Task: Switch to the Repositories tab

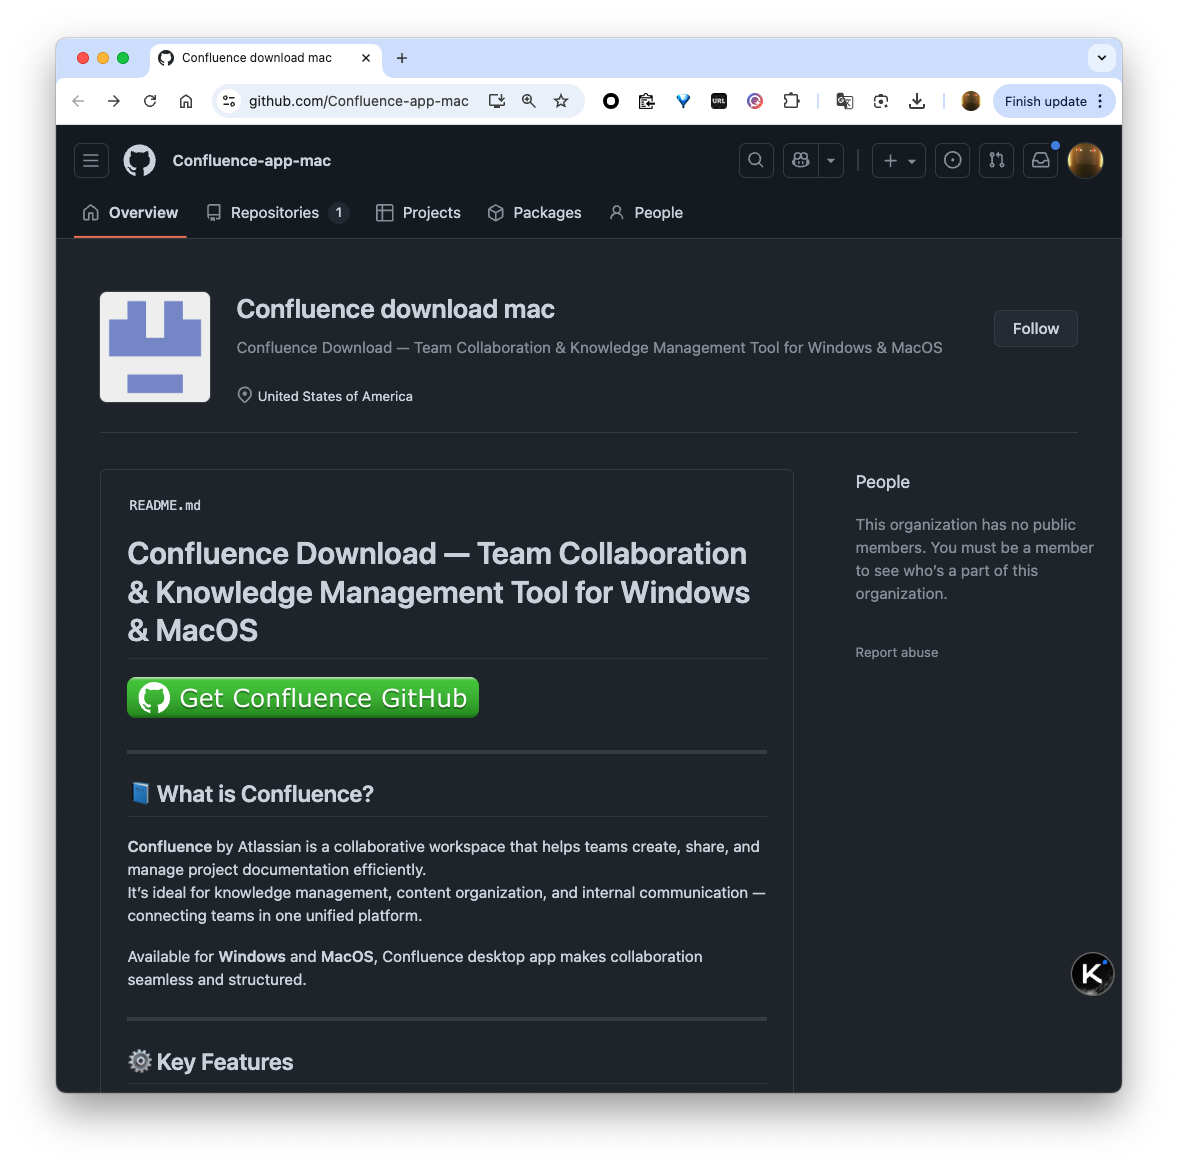Action: (x=275, y=213)
